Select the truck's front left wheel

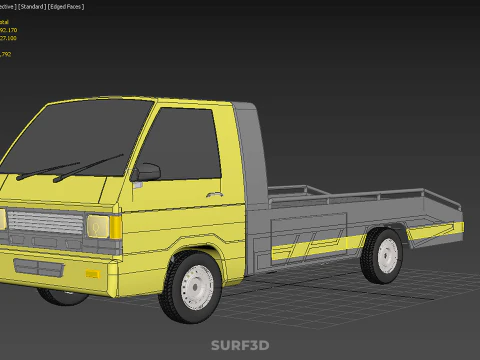(191, 286)
